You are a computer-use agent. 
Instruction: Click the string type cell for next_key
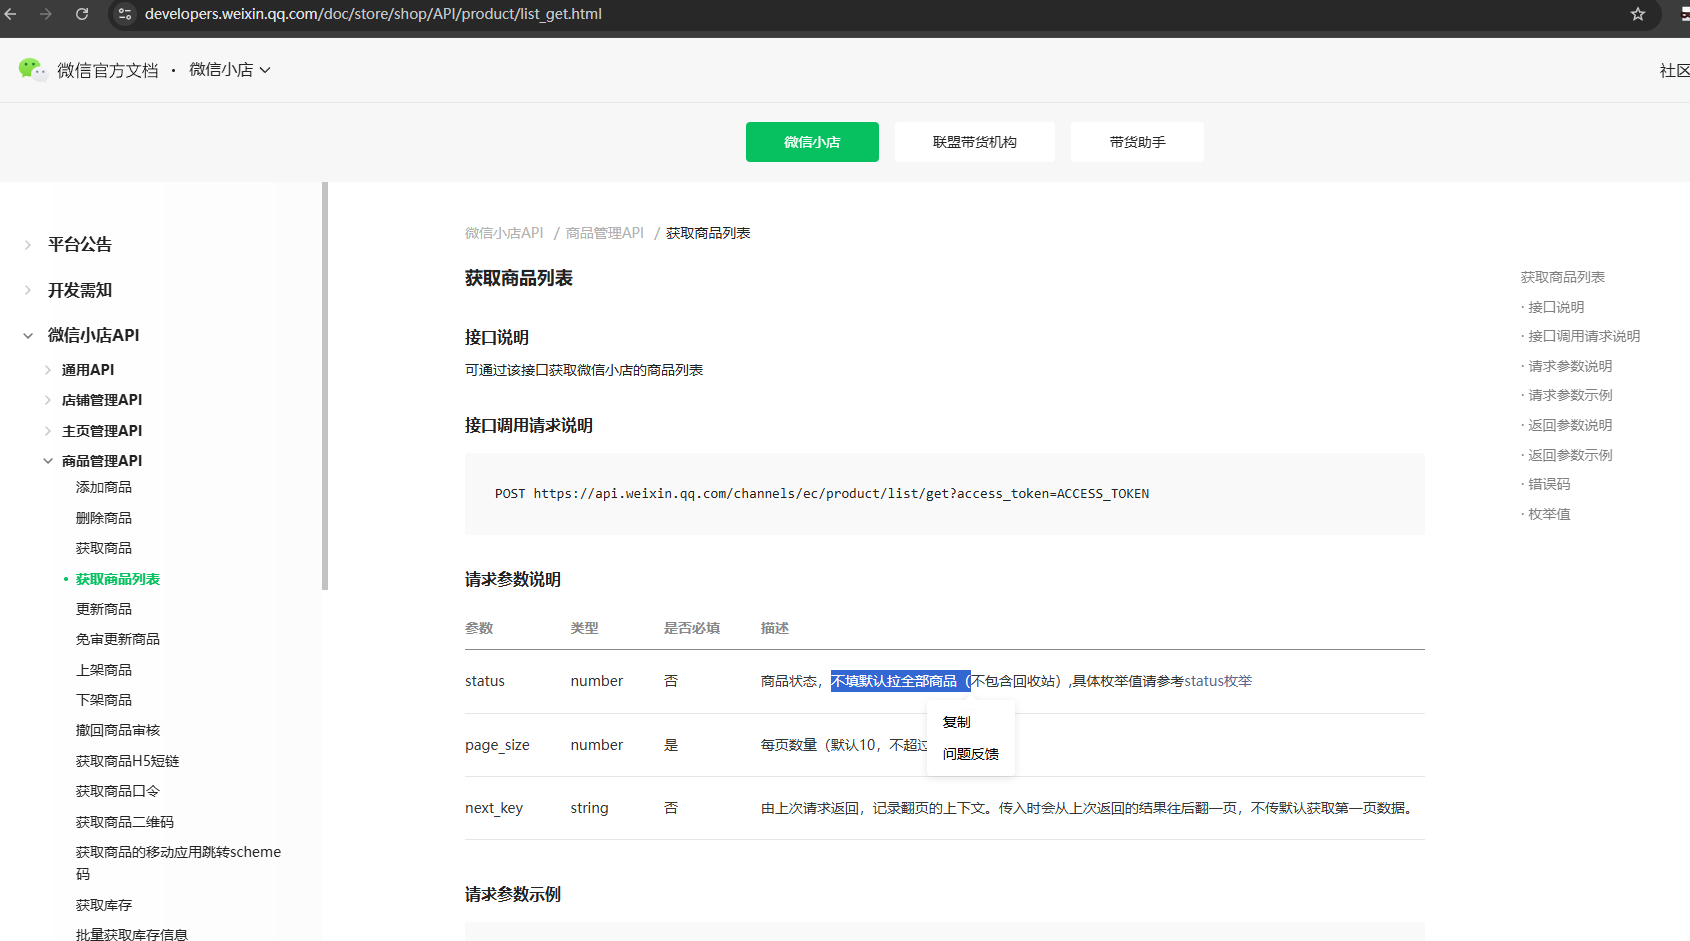pyautogui.click(x=589, y=808)
